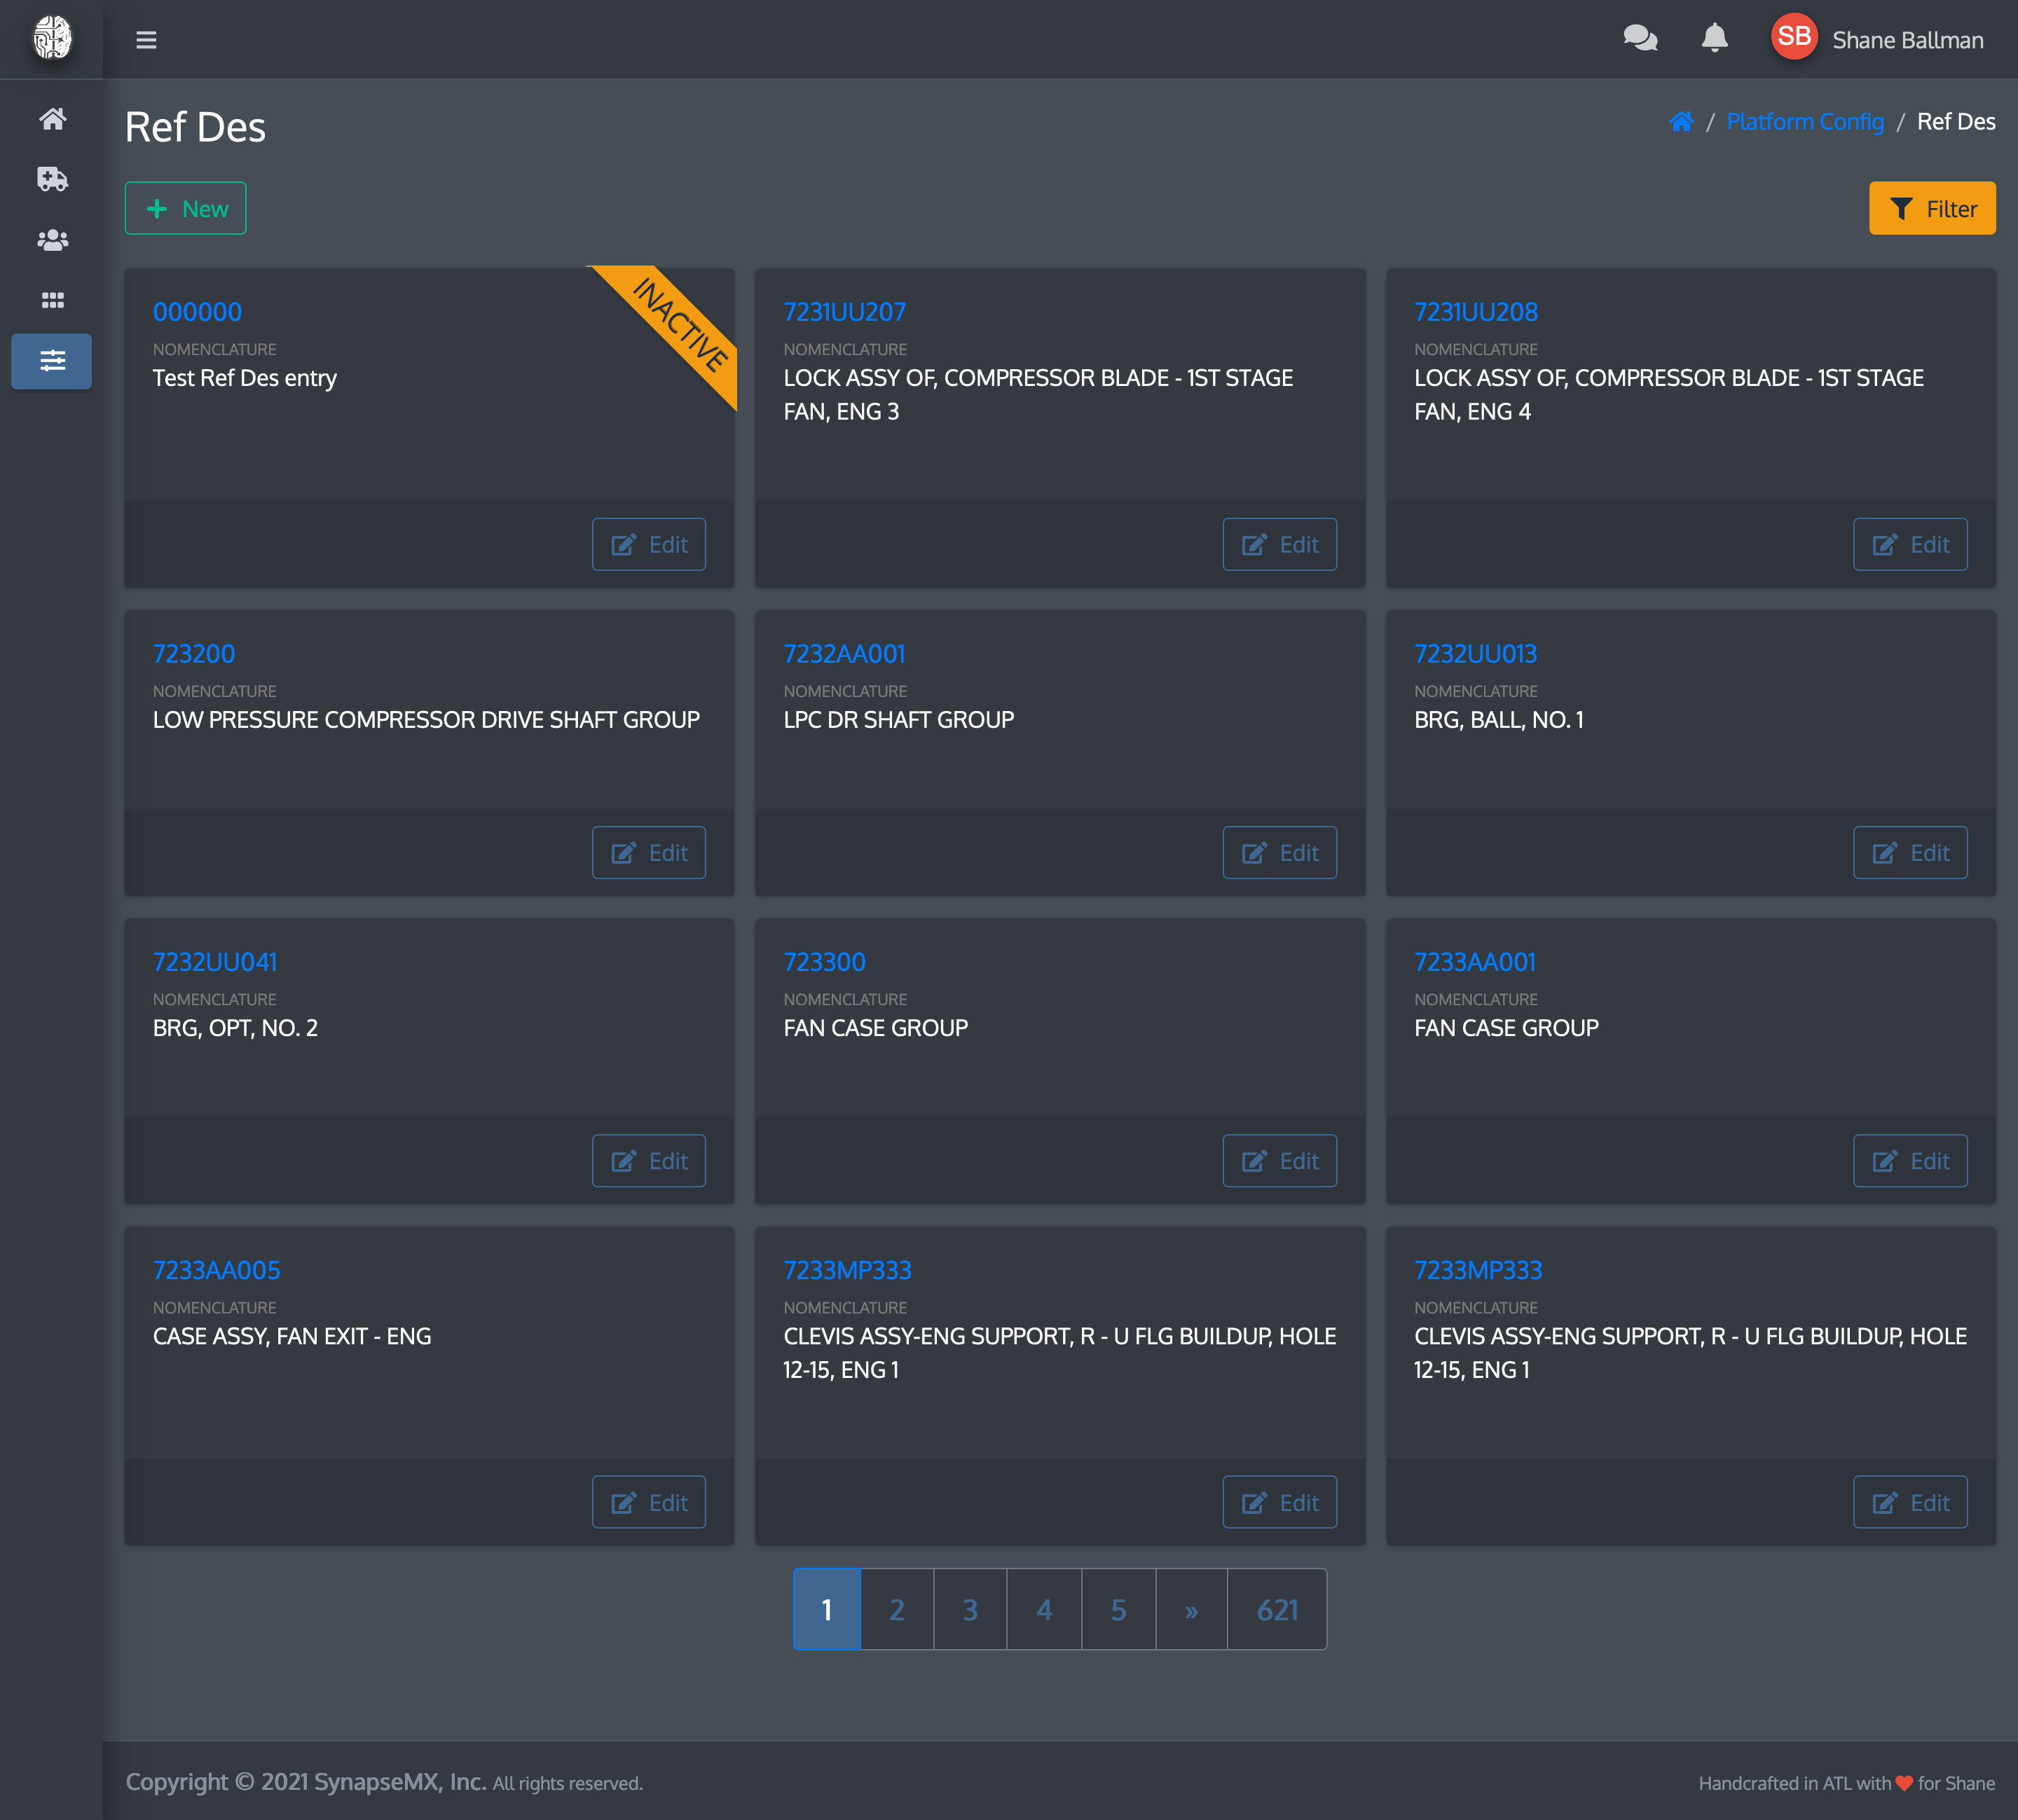The image size is (2018, 1820).
Task: Open the grid apps sidebar icon
Action: click(x=52, y=300)
